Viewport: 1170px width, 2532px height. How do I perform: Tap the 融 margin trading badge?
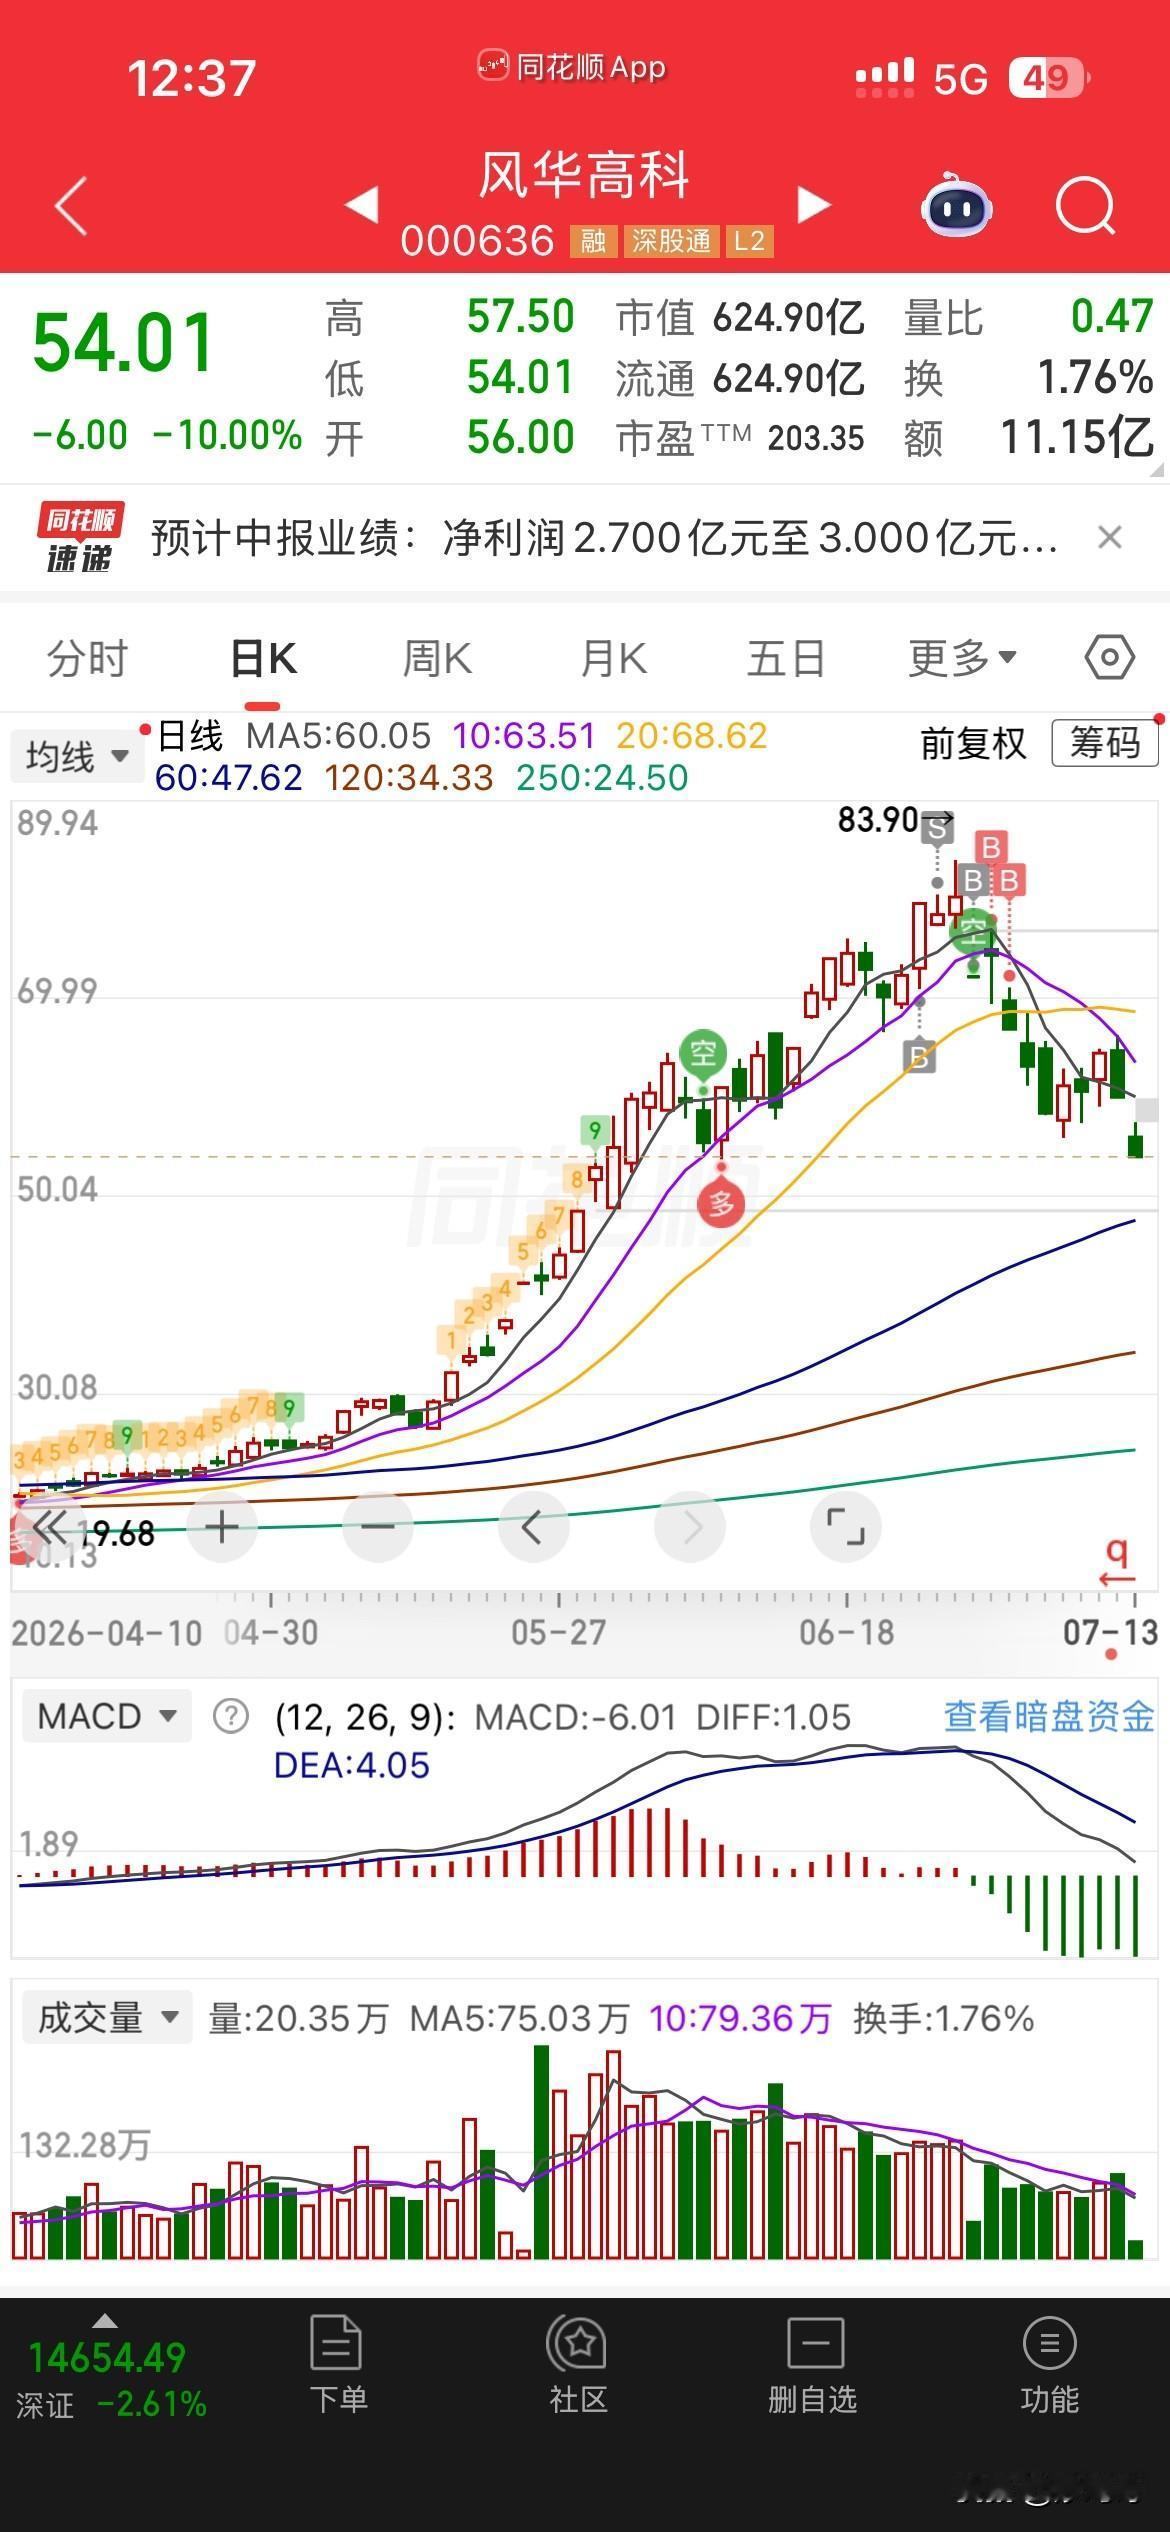[593, 241]
